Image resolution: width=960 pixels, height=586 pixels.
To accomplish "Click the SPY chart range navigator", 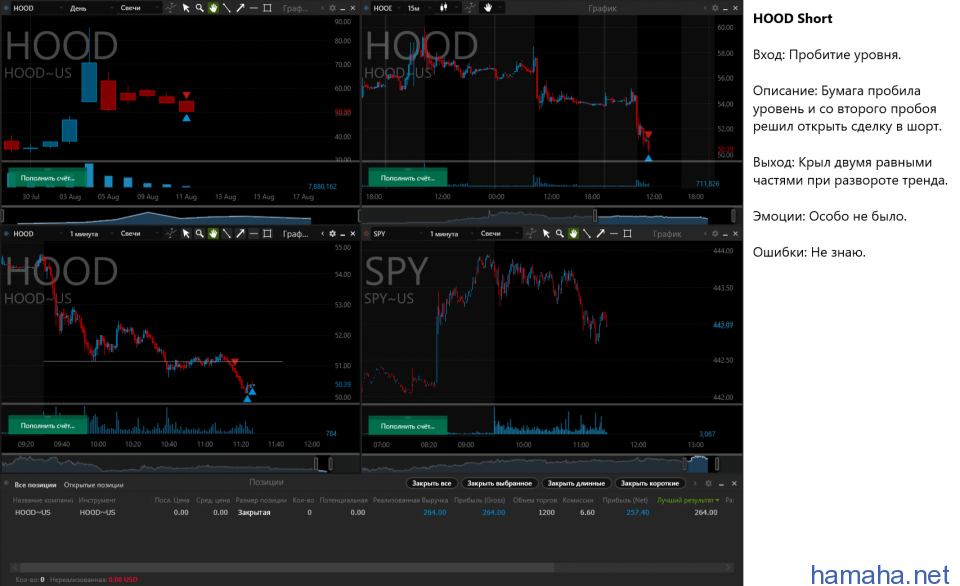I will coord(551,464).
